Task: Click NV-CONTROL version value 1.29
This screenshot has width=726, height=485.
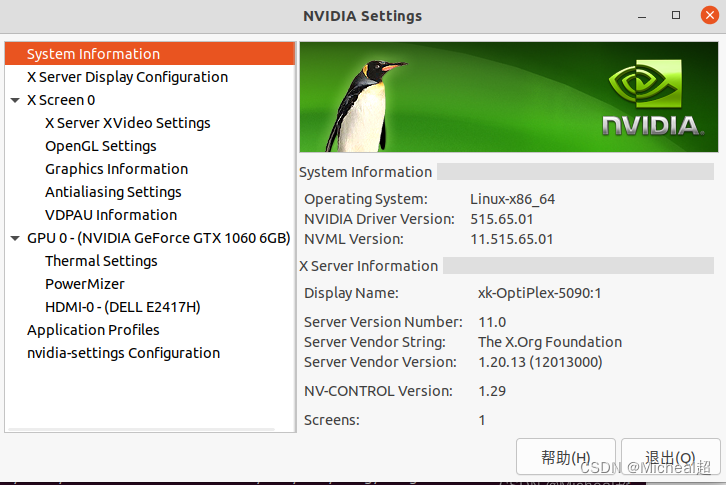Action: pyautogui.click(x=492, y=391)
